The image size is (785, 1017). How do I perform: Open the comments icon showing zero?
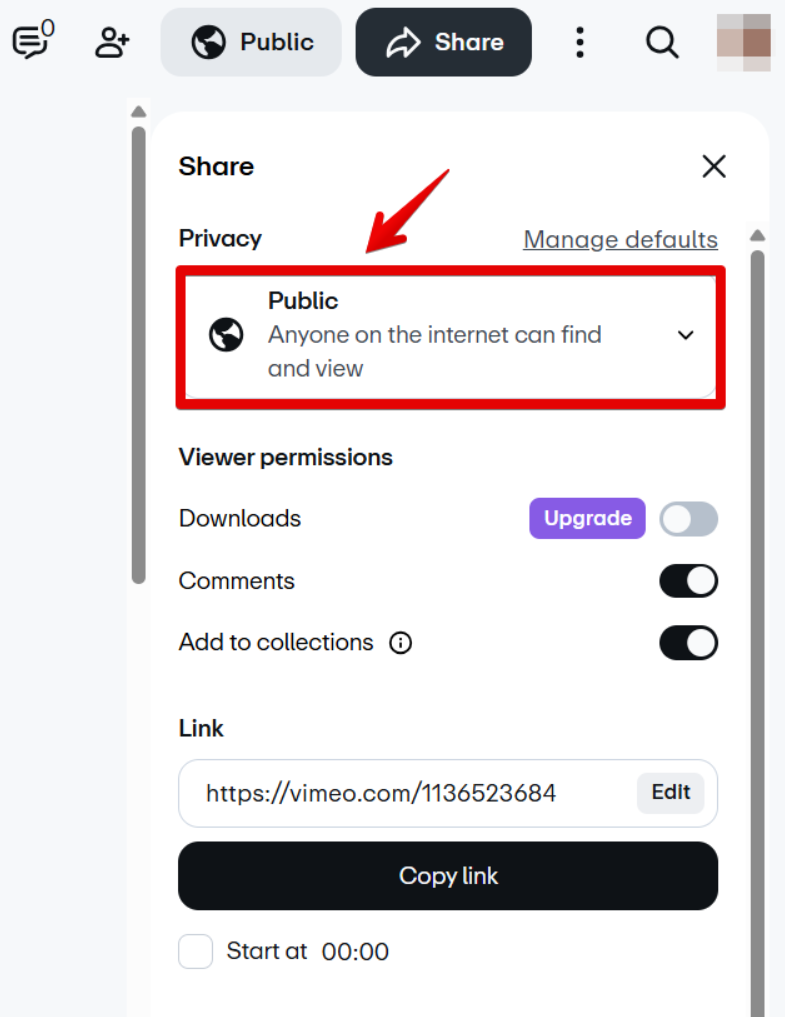pyautogui.click(x=32, y=40)
